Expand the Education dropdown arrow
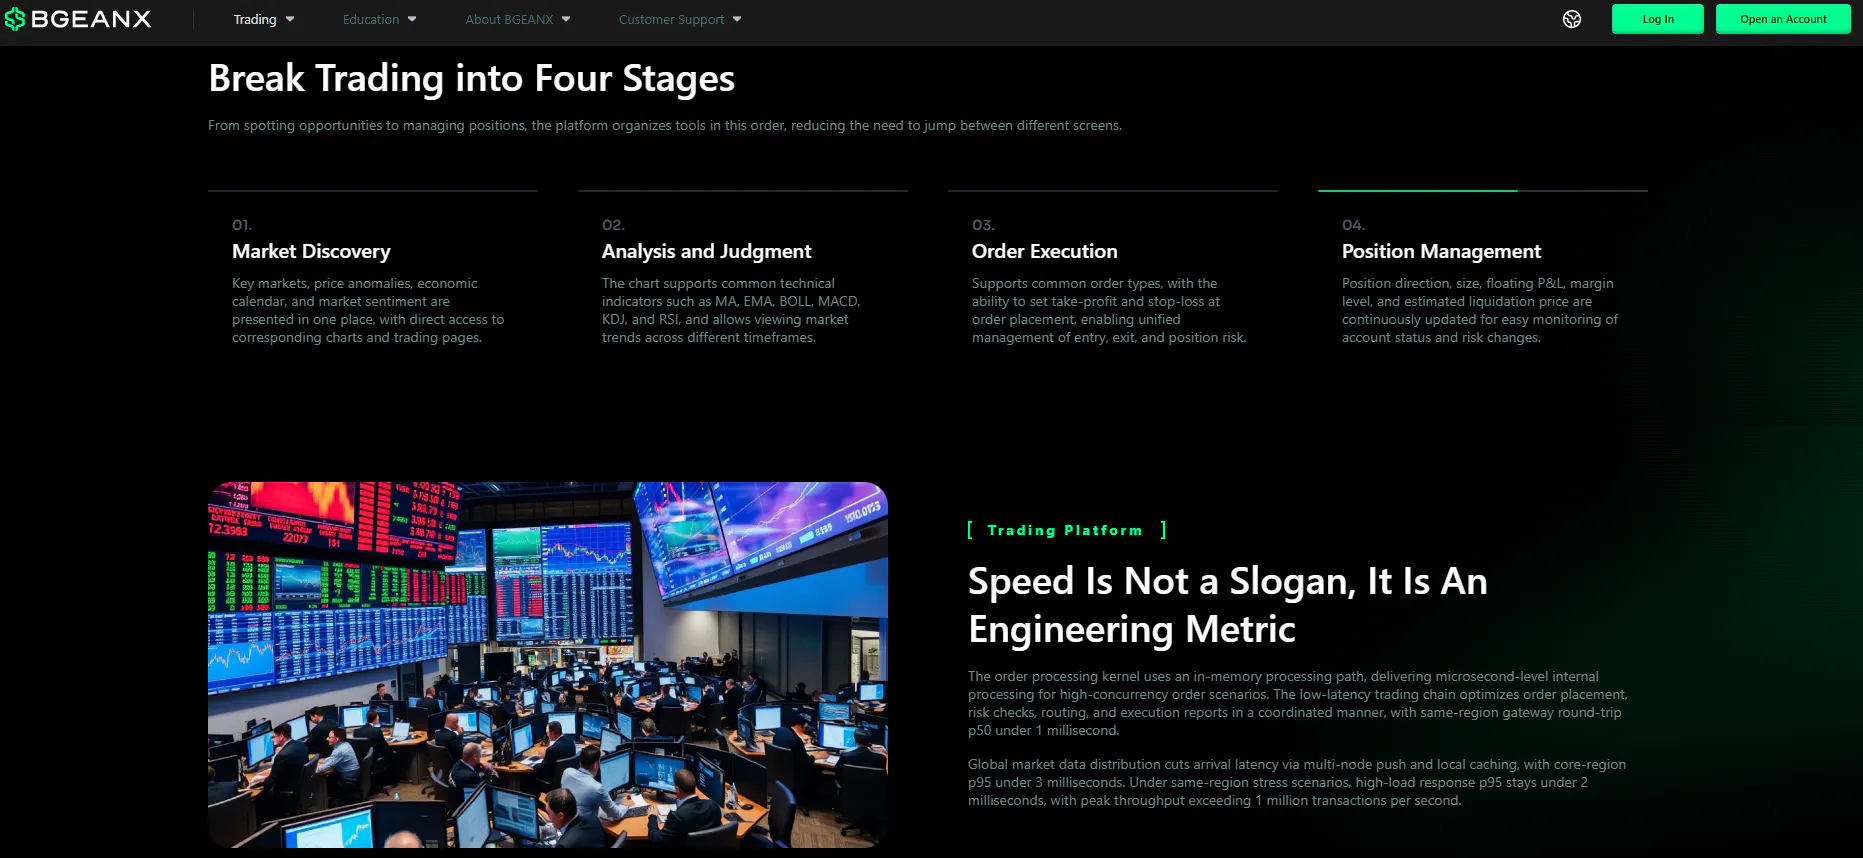 [x=412, y=19]
